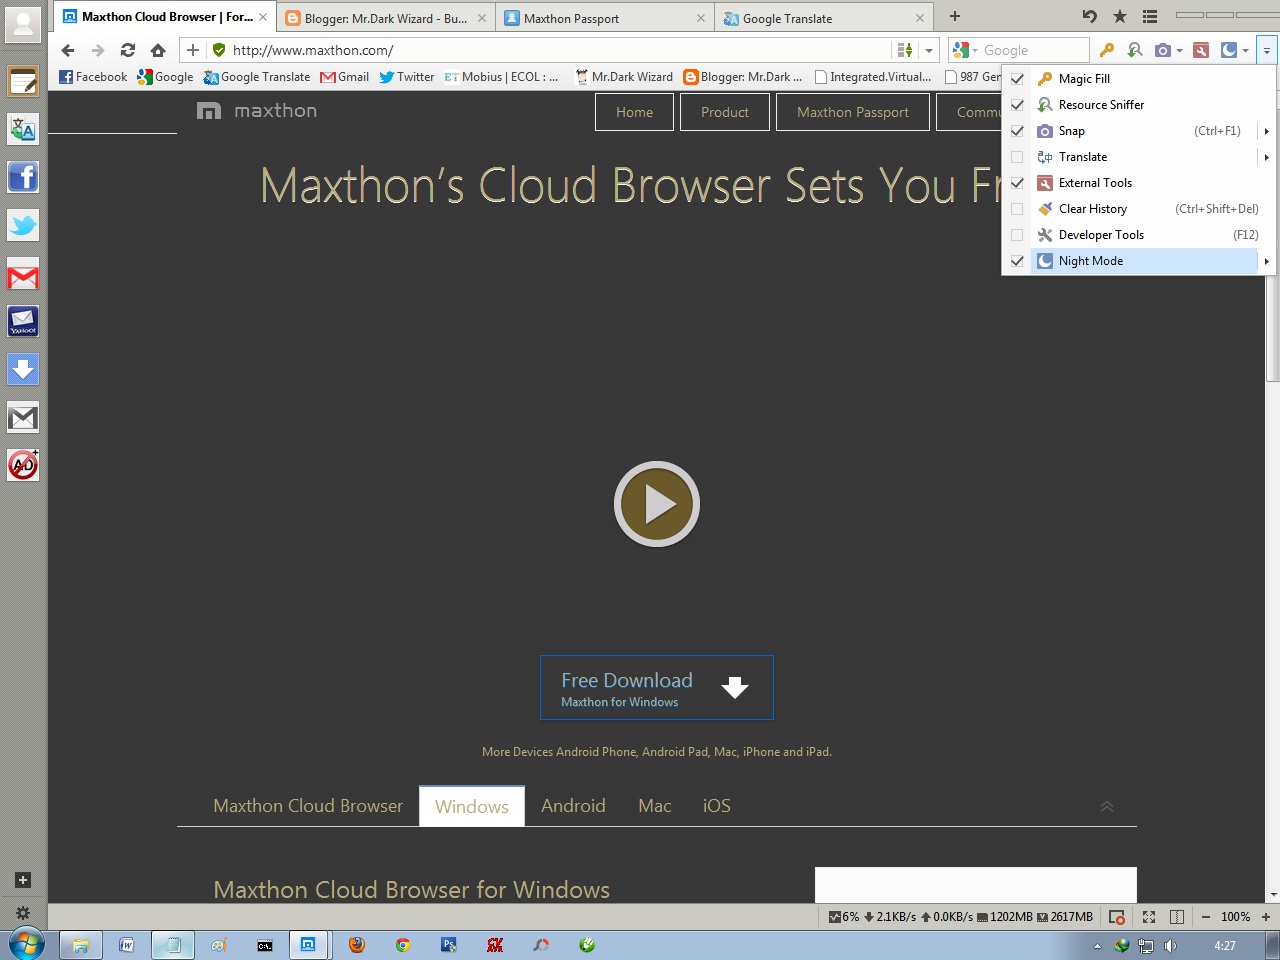
Task: Open the address bar history dropdown
Action: [x=929, y=50]
